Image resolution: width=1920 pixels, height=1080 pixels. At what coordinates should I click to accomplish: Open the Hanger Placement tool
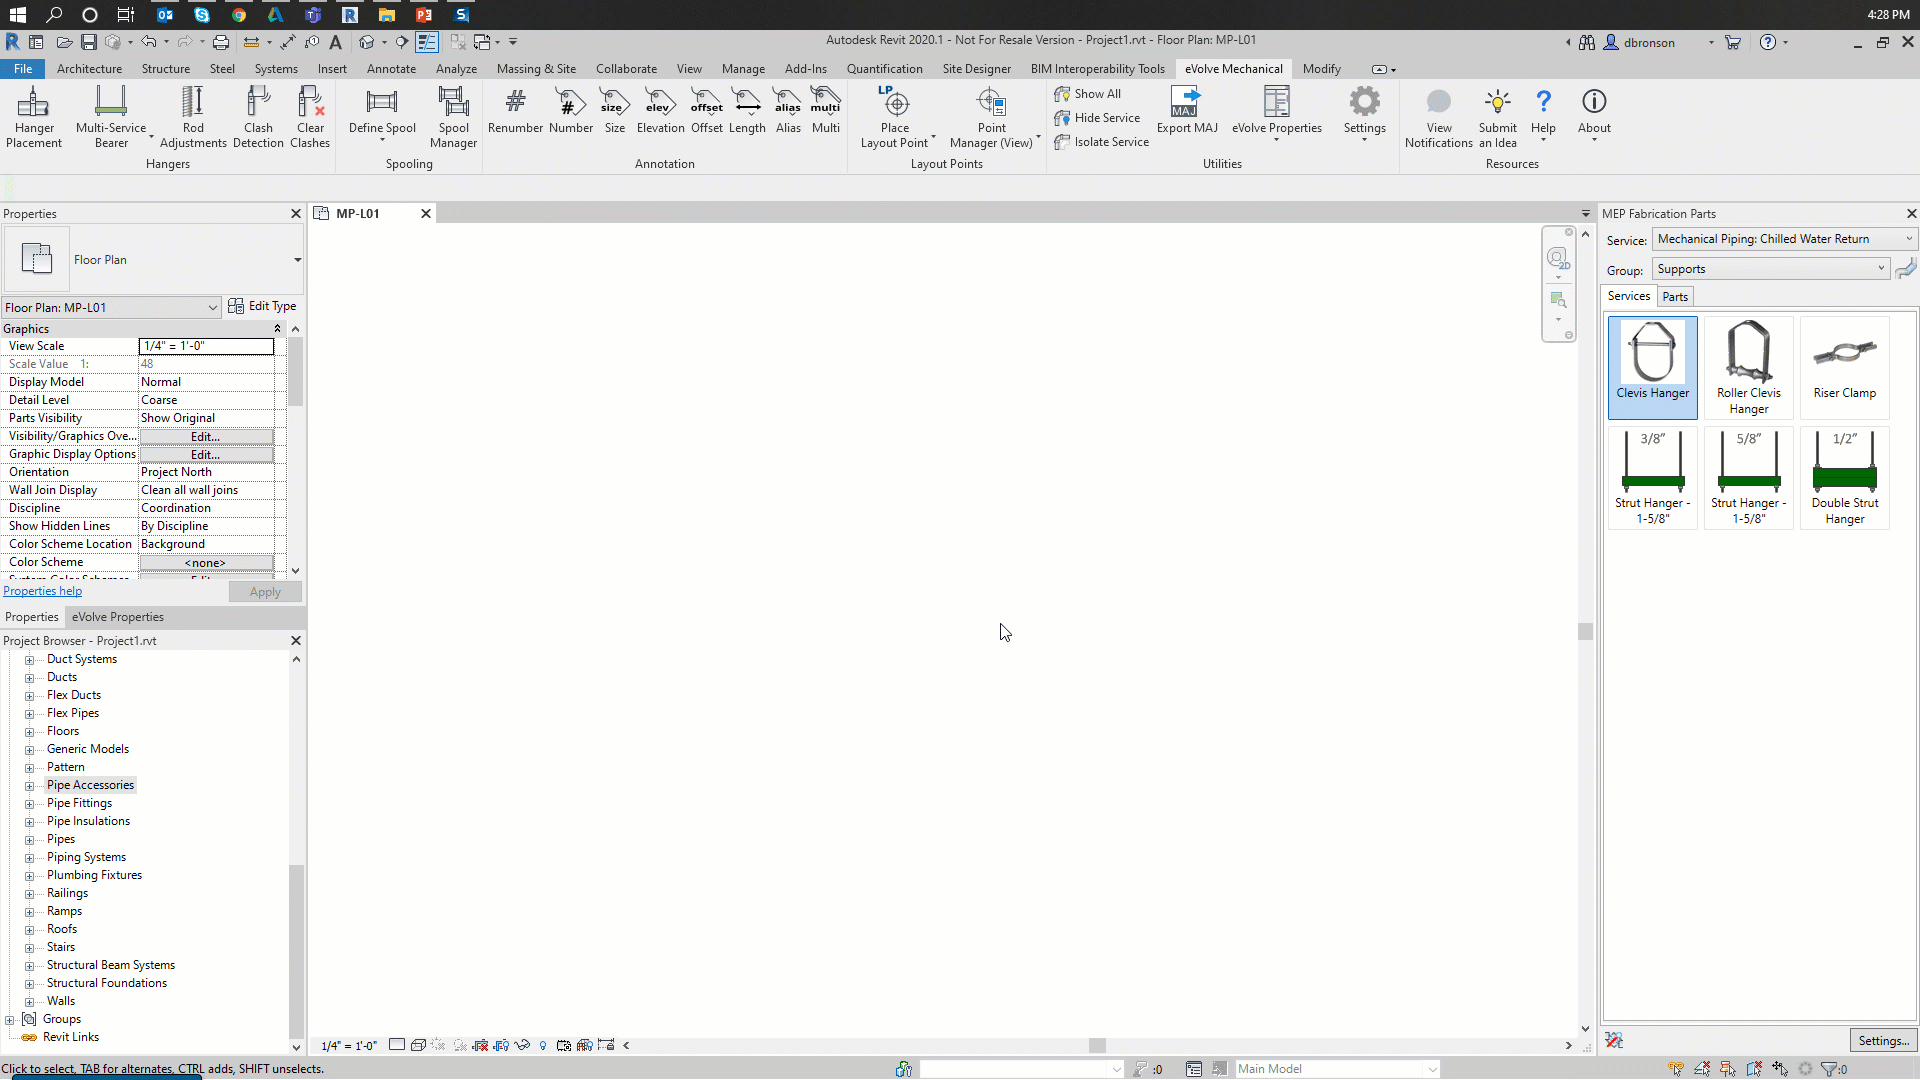[x=34, y=116]
